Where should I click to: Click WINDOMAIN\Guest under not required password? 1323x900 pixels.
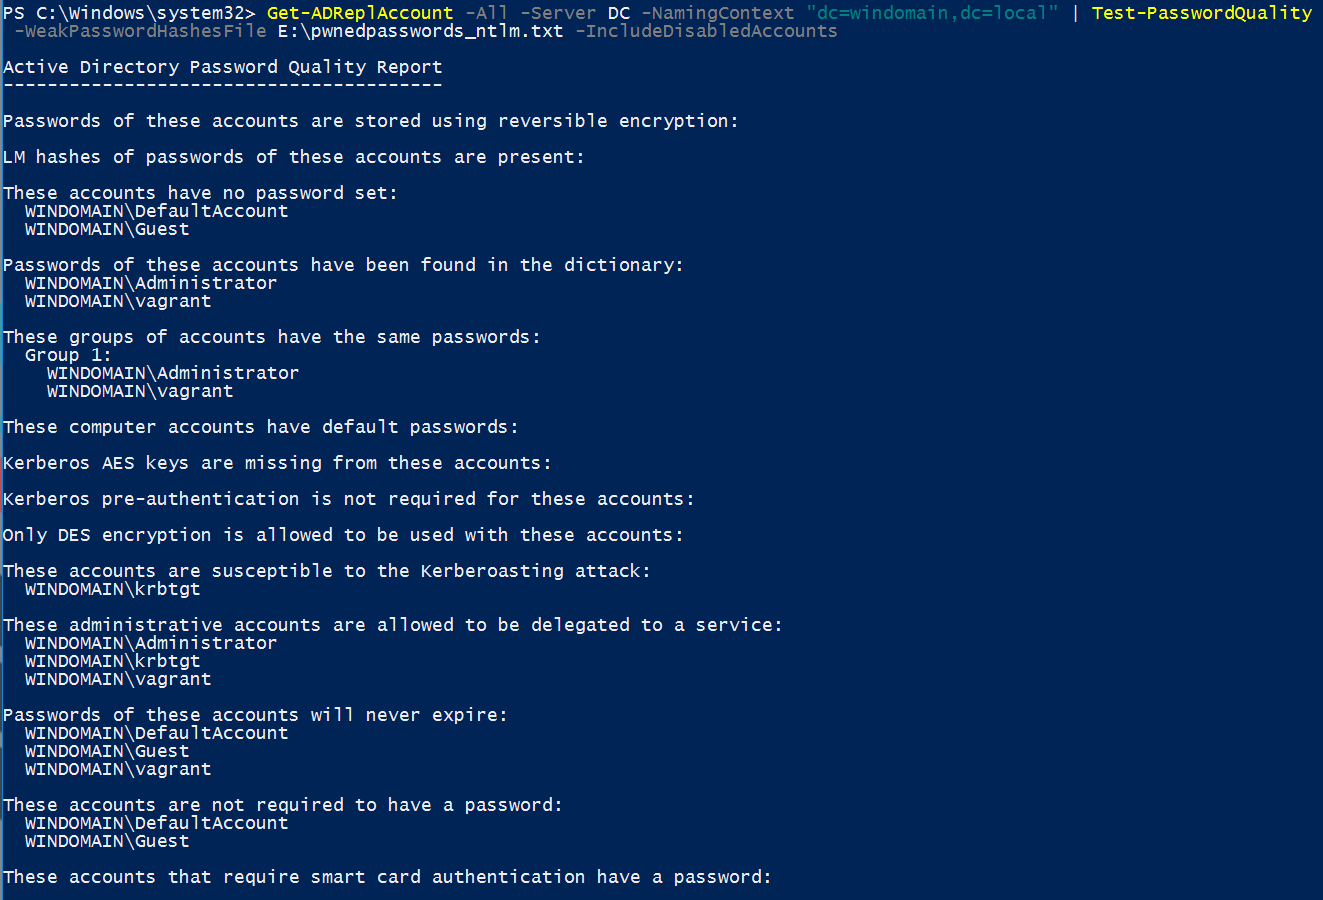107,841
